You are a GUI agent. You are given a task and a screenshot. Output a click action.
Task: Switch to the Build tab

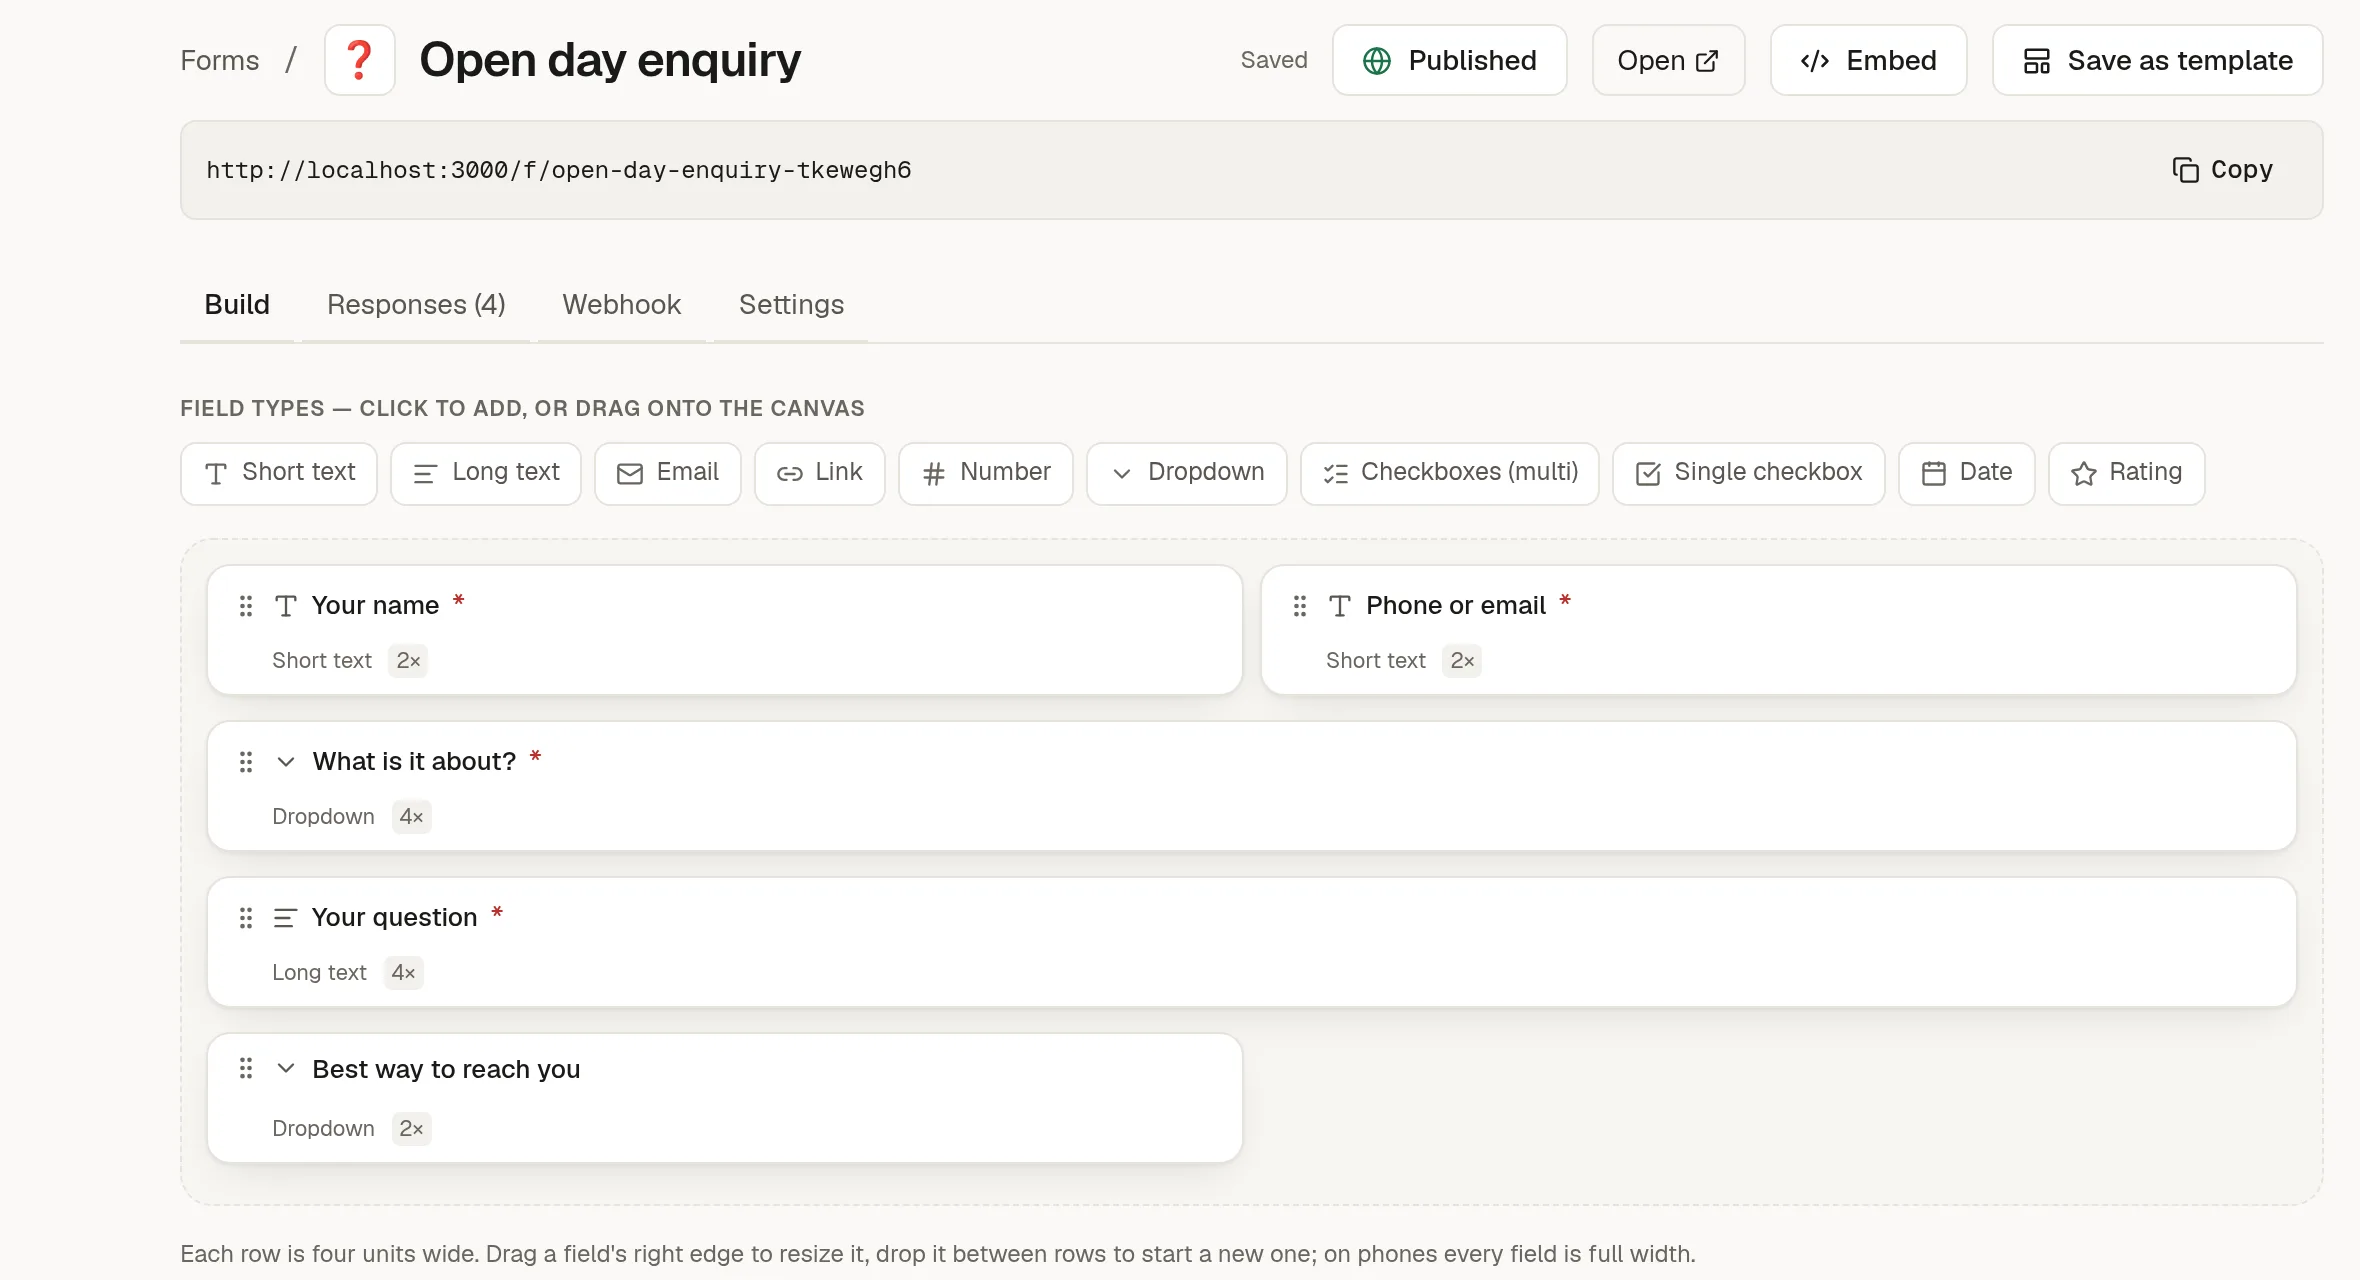(237, 305)
